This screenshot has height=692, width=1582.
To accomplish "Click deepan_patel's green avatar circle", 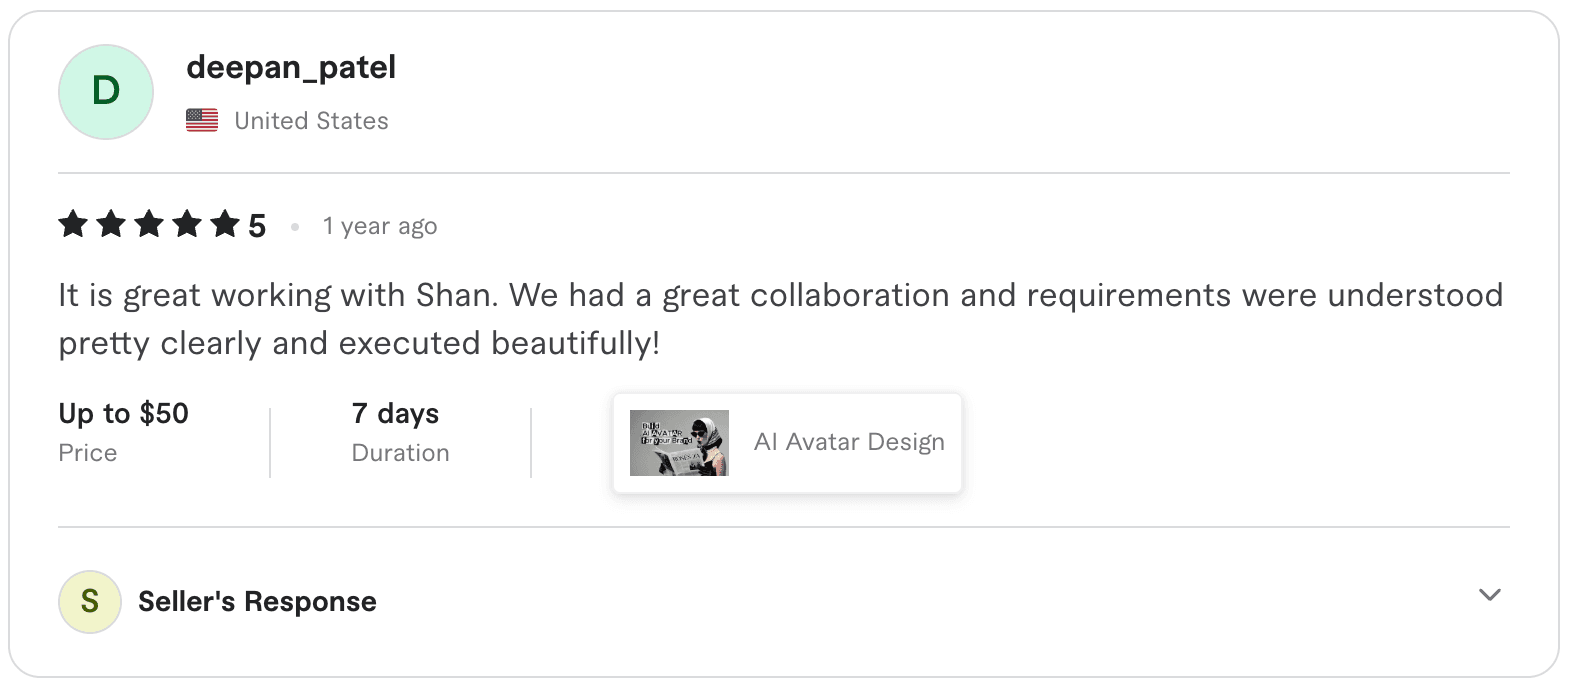I will 105,91.
